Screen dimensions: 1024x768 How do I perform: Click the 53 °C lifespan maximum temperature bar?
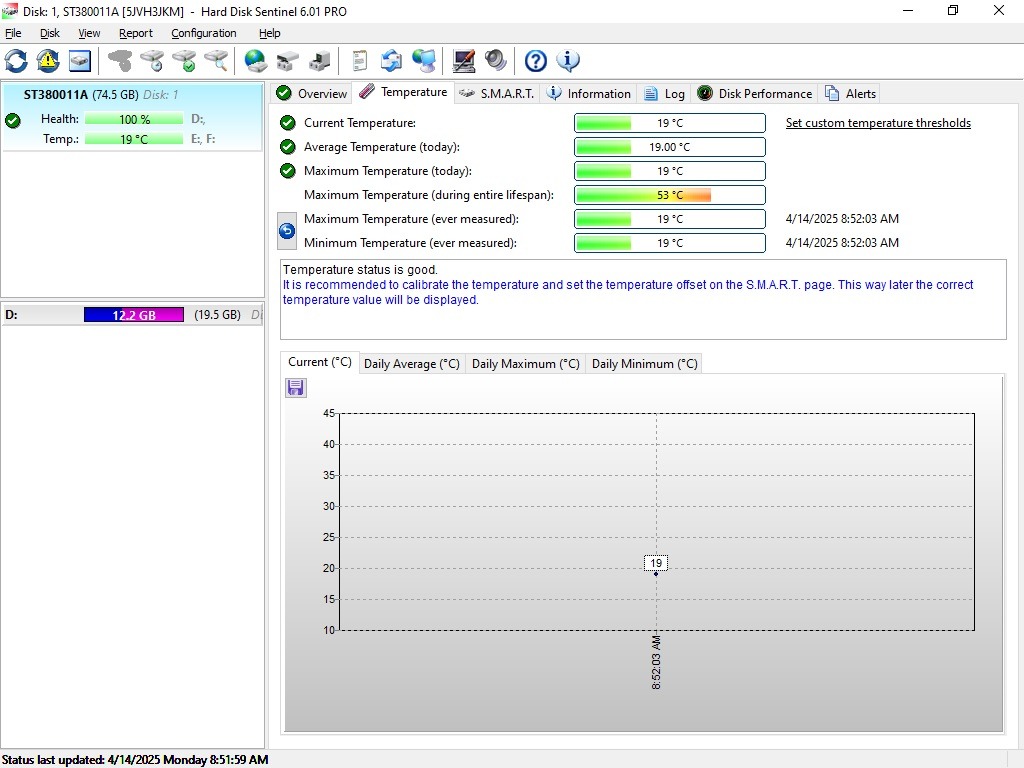pyautogui.click(x=669, y=195)
